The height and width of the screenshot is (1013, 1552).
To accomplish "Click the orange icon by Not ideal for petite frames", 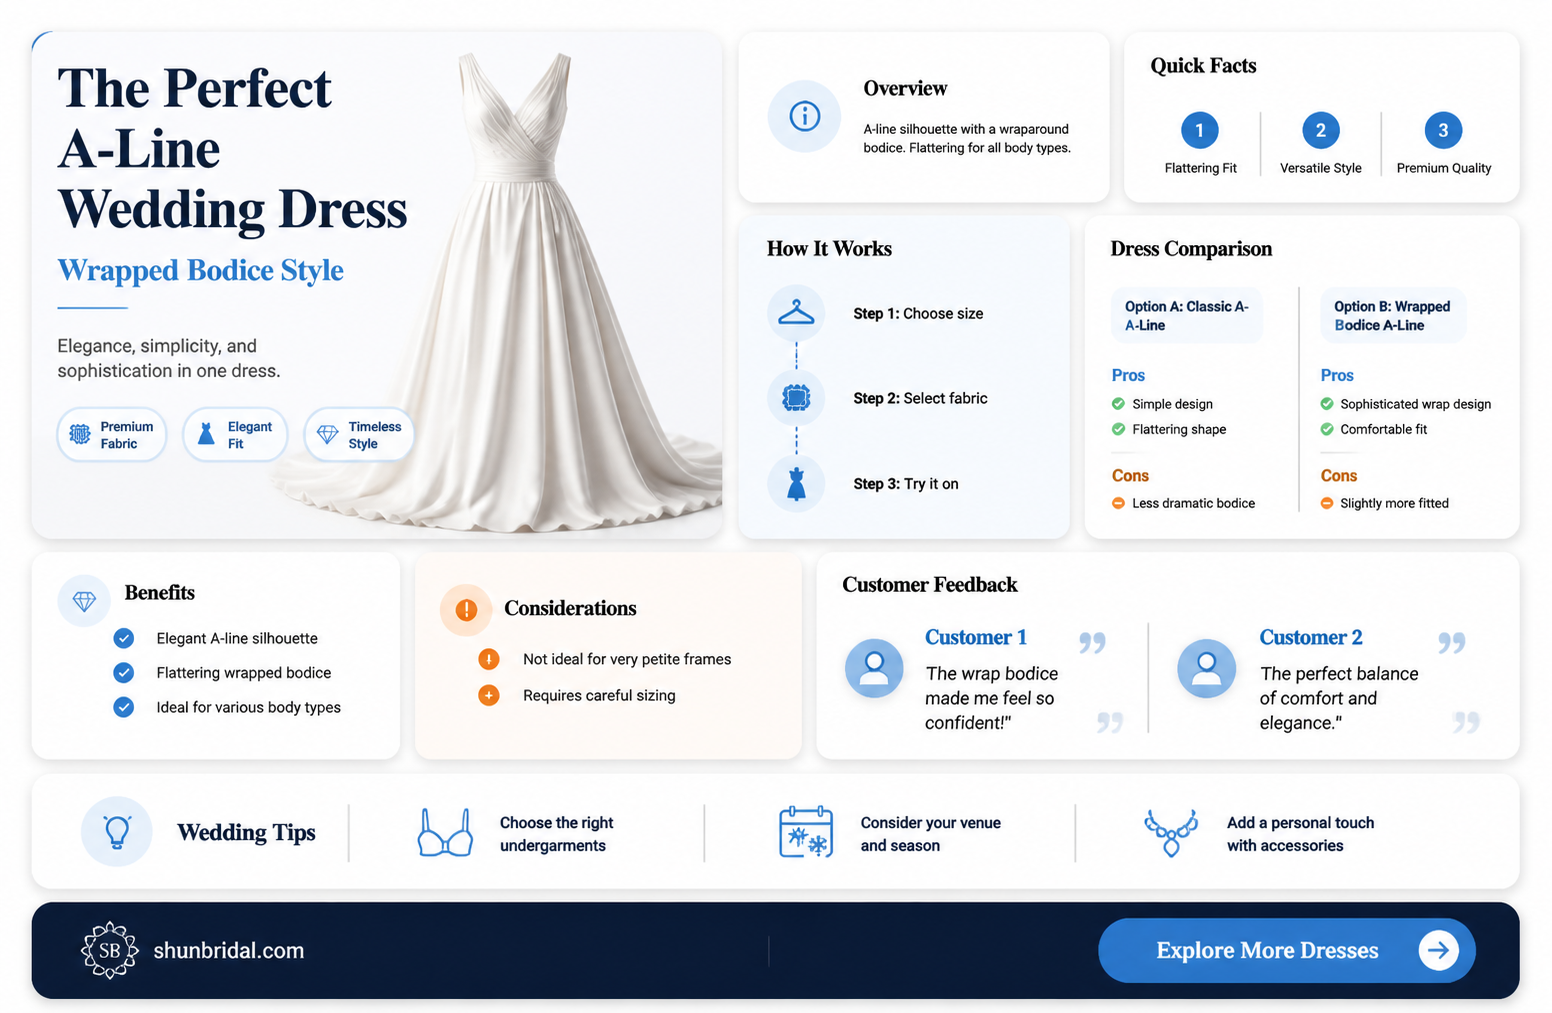I will point(488,659).
